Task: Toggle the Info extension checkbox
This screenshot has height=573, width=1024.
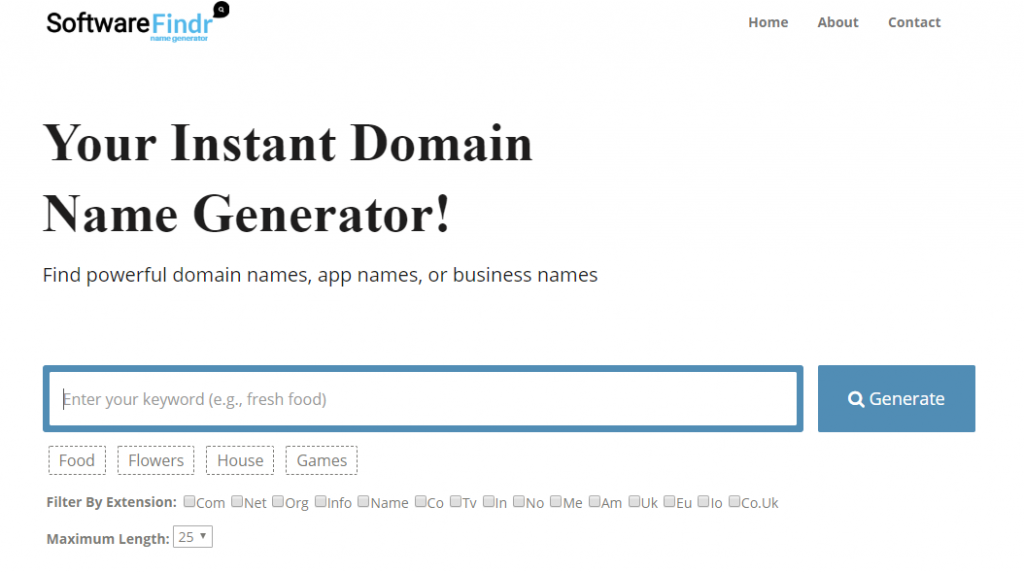Action: tap(321, 501)
